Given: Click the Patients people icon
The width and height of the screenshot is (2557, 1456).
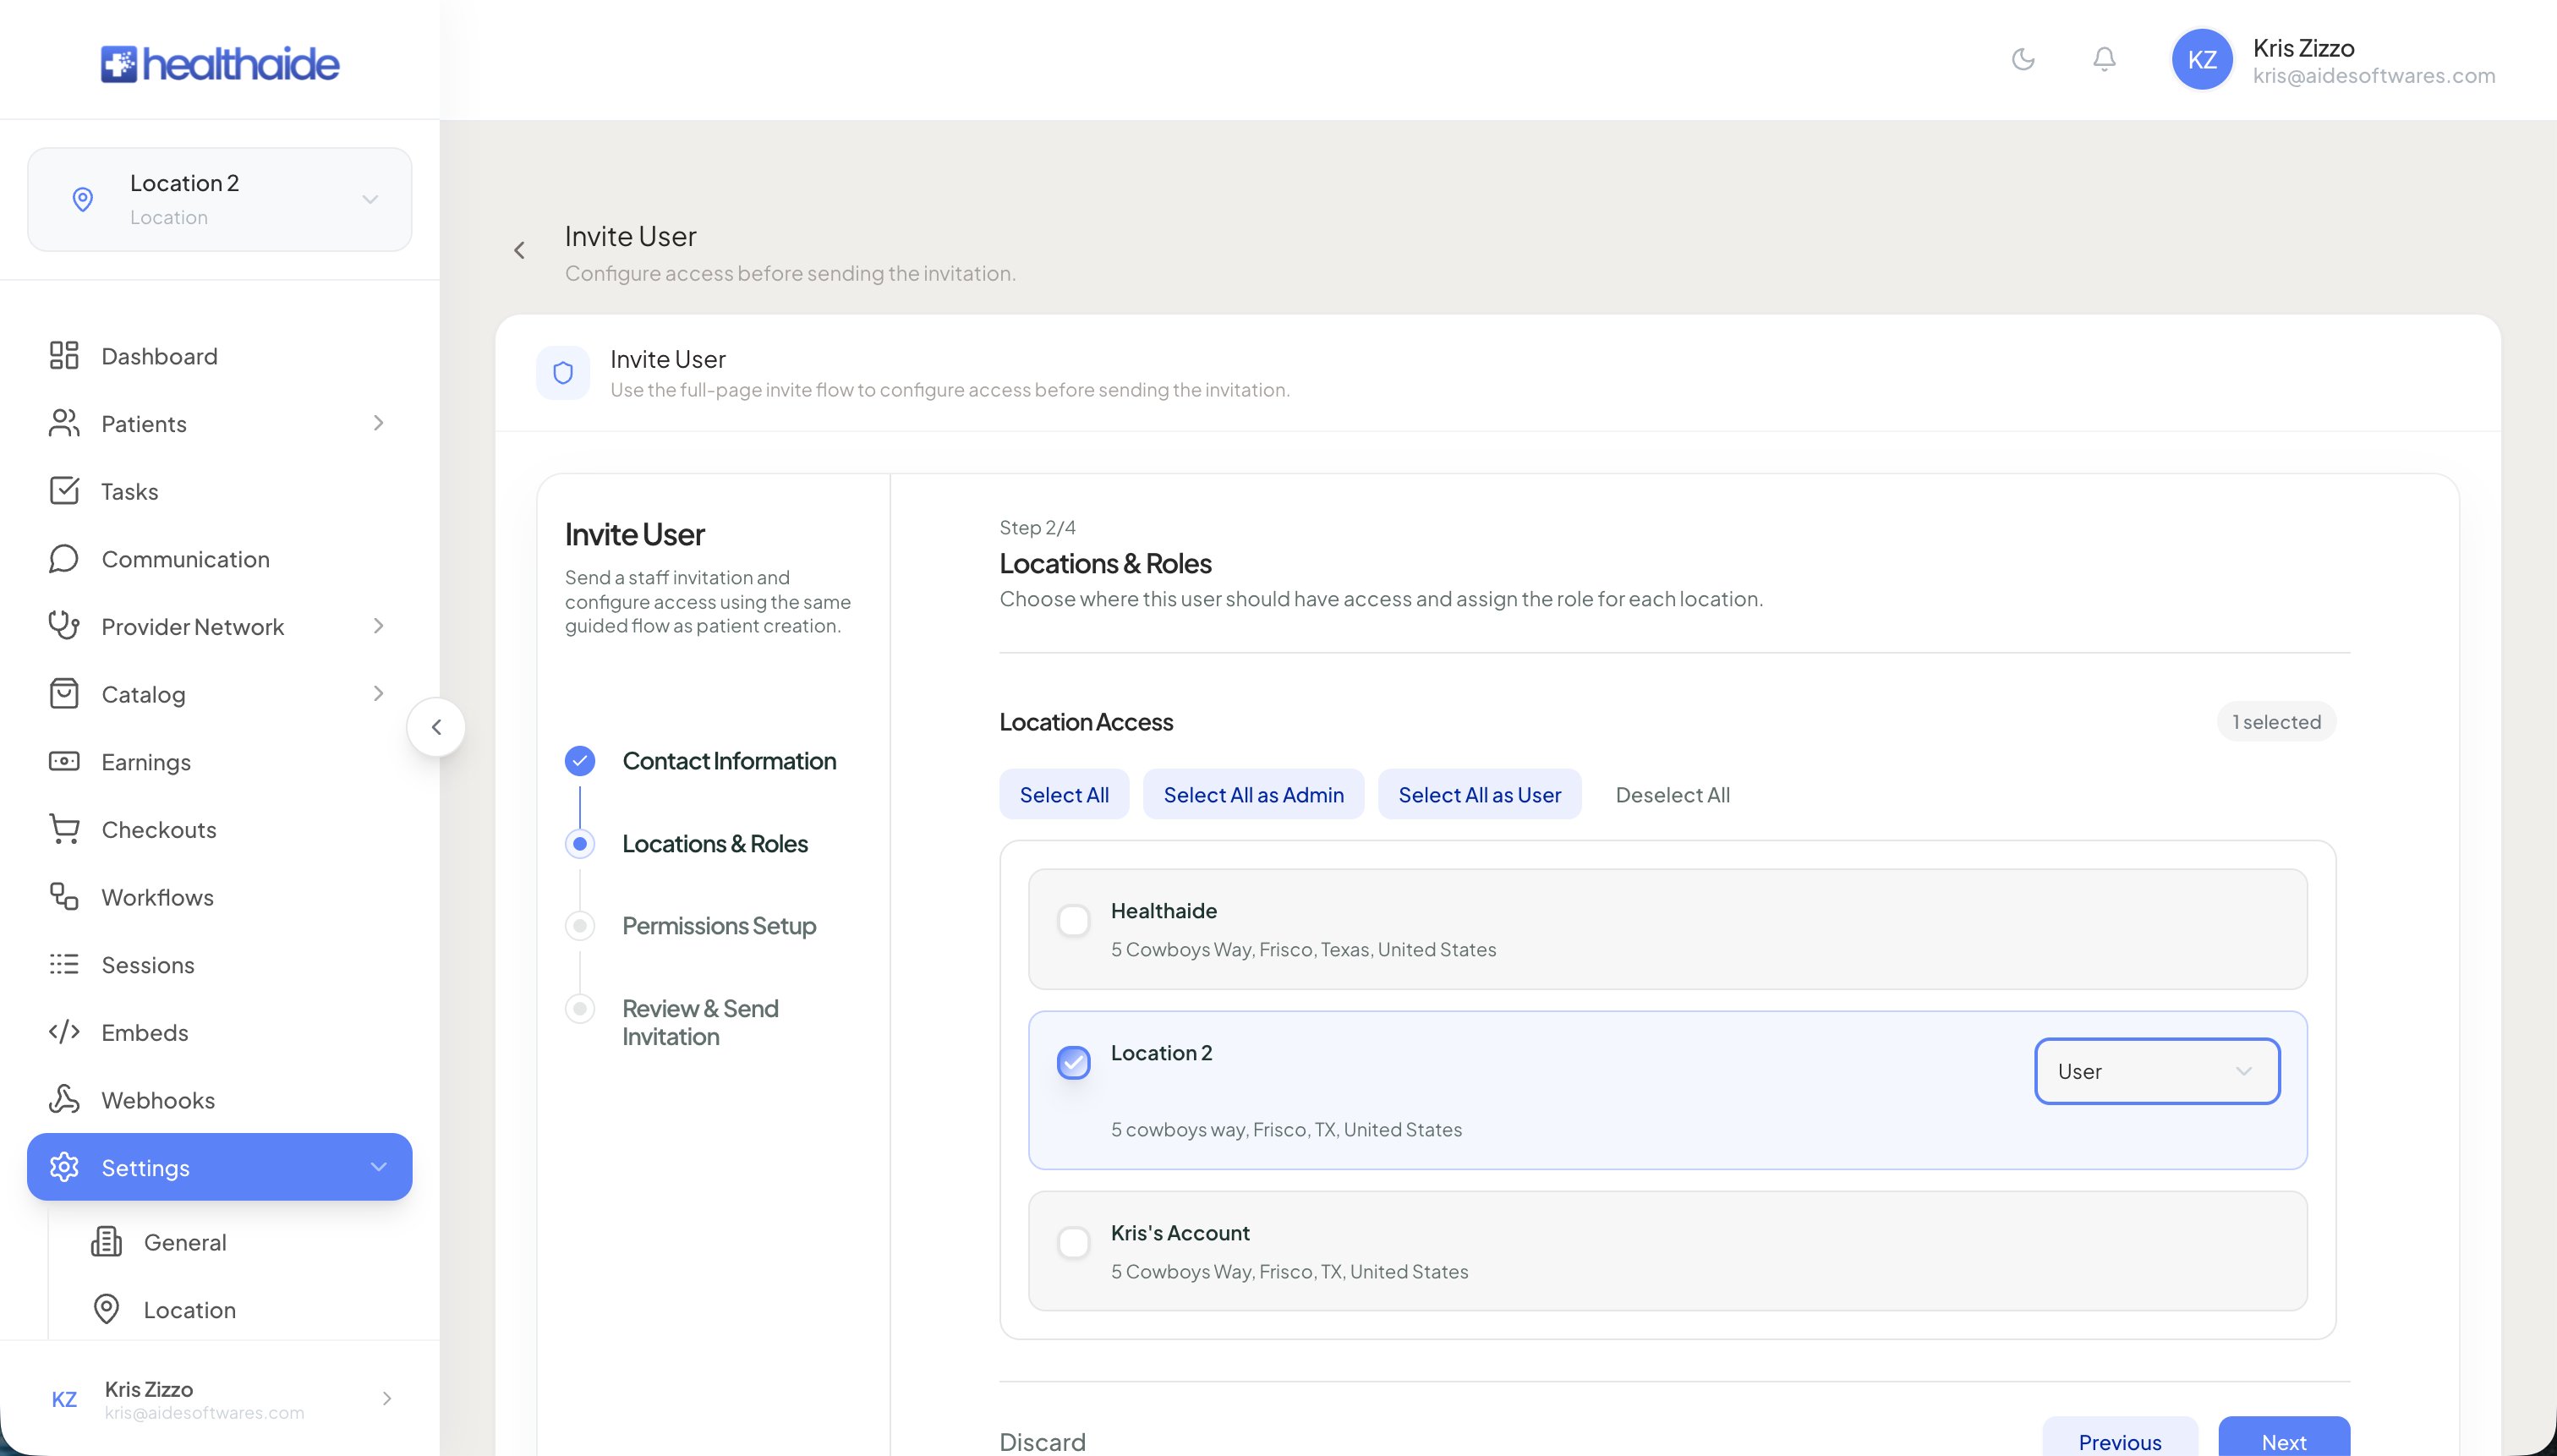Looking at the screenshot, I should tap(64, 423).
